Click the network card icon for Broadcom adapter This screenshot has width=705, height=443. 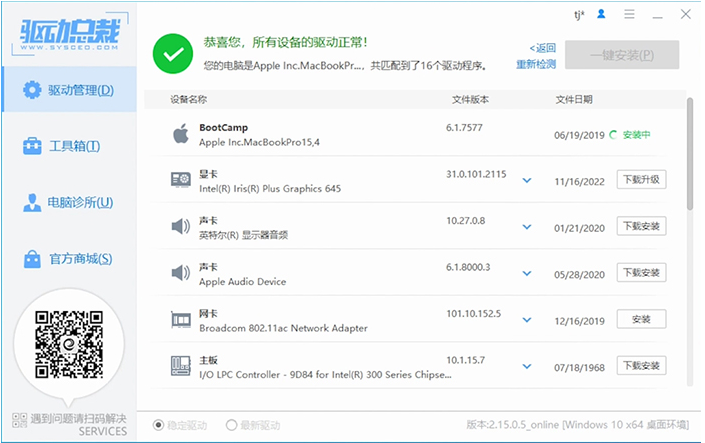point(181,320)
